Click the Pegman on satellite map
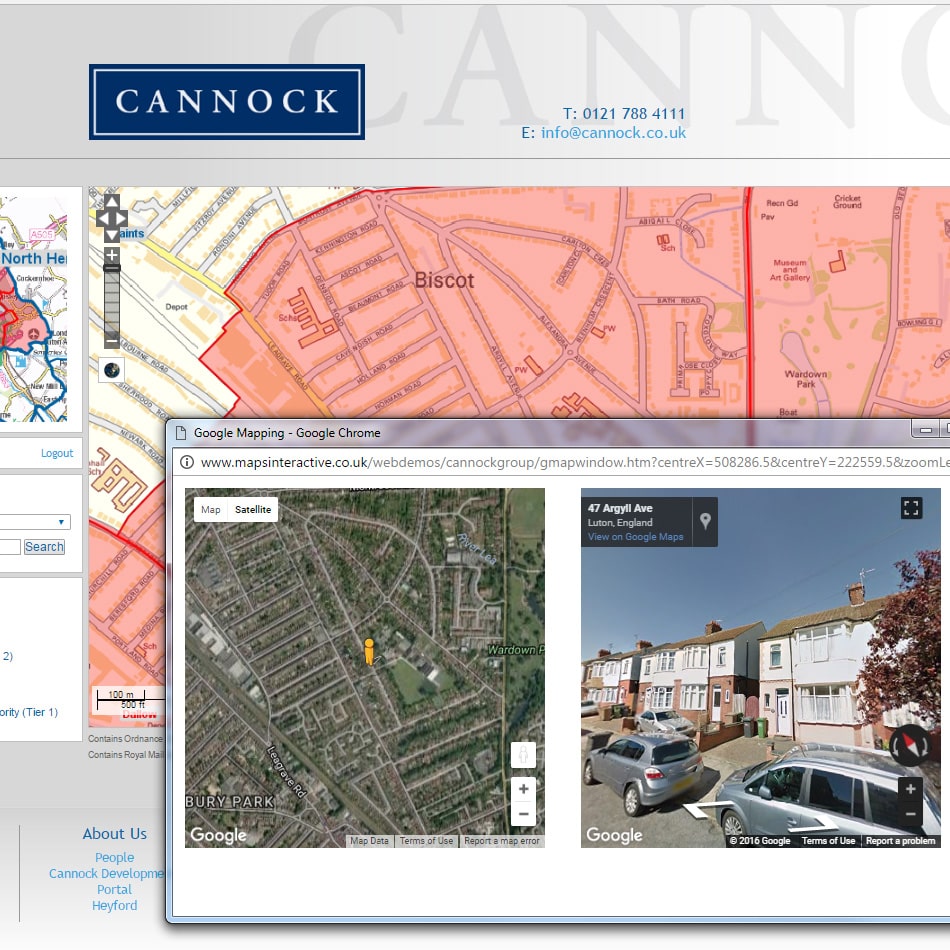This screenshot has width=950, height=950. click(x=369, y=652)
